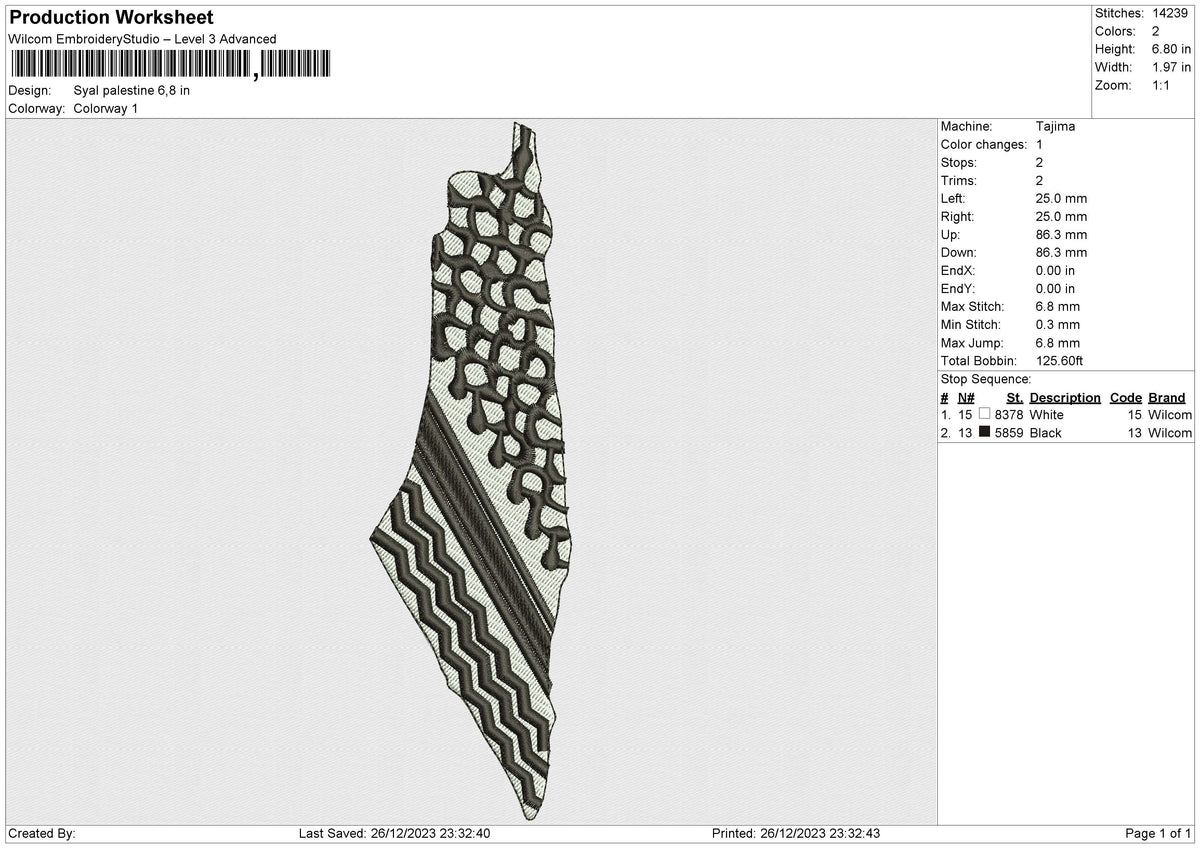1200x848 pixels.
Task: Click the black thread color swatch
Action: tap(985, 432)
